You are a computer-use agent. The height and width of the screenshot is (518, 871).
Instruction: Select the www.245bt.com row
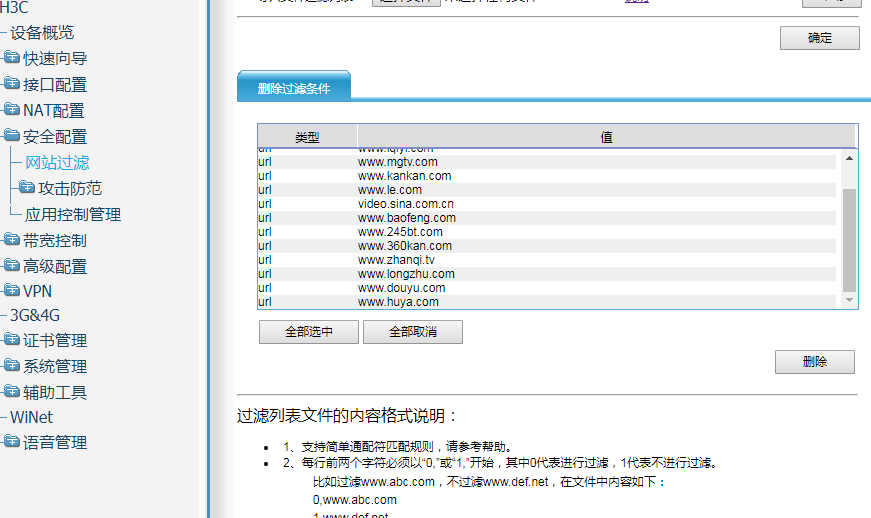pyautogui.click(x=547, y=232)
